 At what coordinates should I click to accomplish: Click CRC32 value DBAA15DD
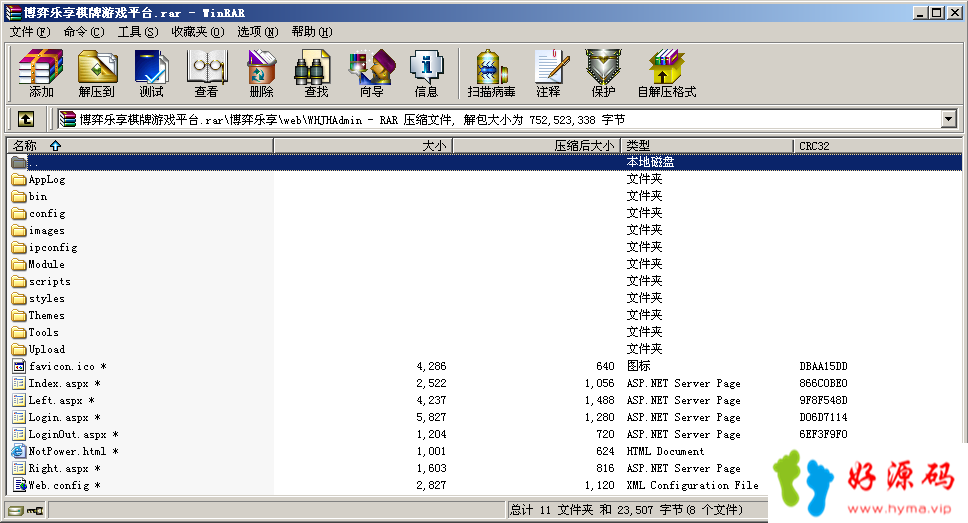[823, 366]
